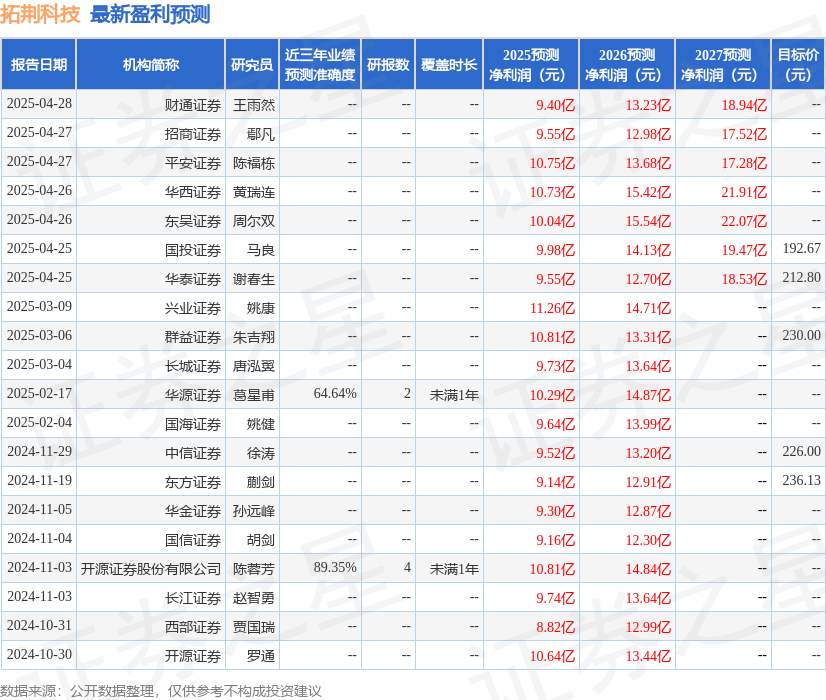Click the 11.26亿 forecast value

(x=552, y=308)
